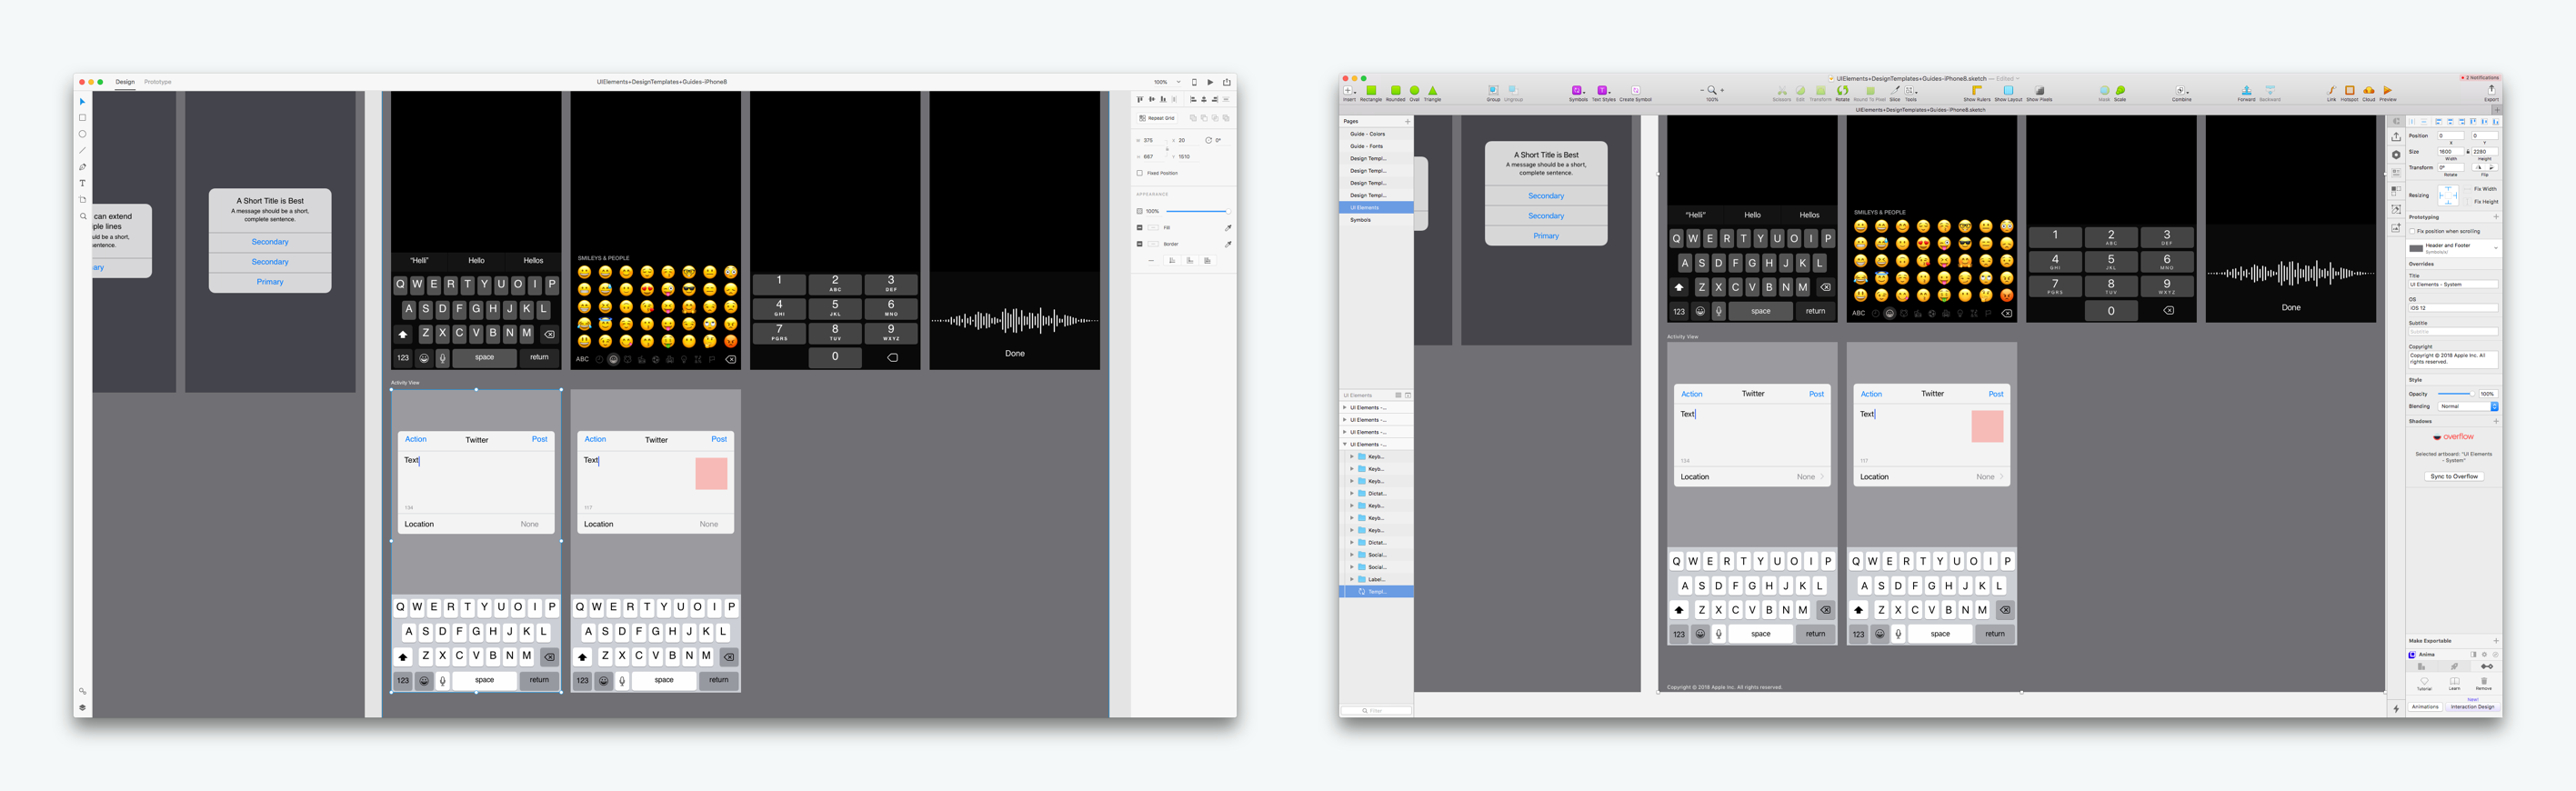The width and height of the screenshot is (2576, 791).
Task: Click the eyedropper beside Fill in XD
Action: pos(1228,228)
